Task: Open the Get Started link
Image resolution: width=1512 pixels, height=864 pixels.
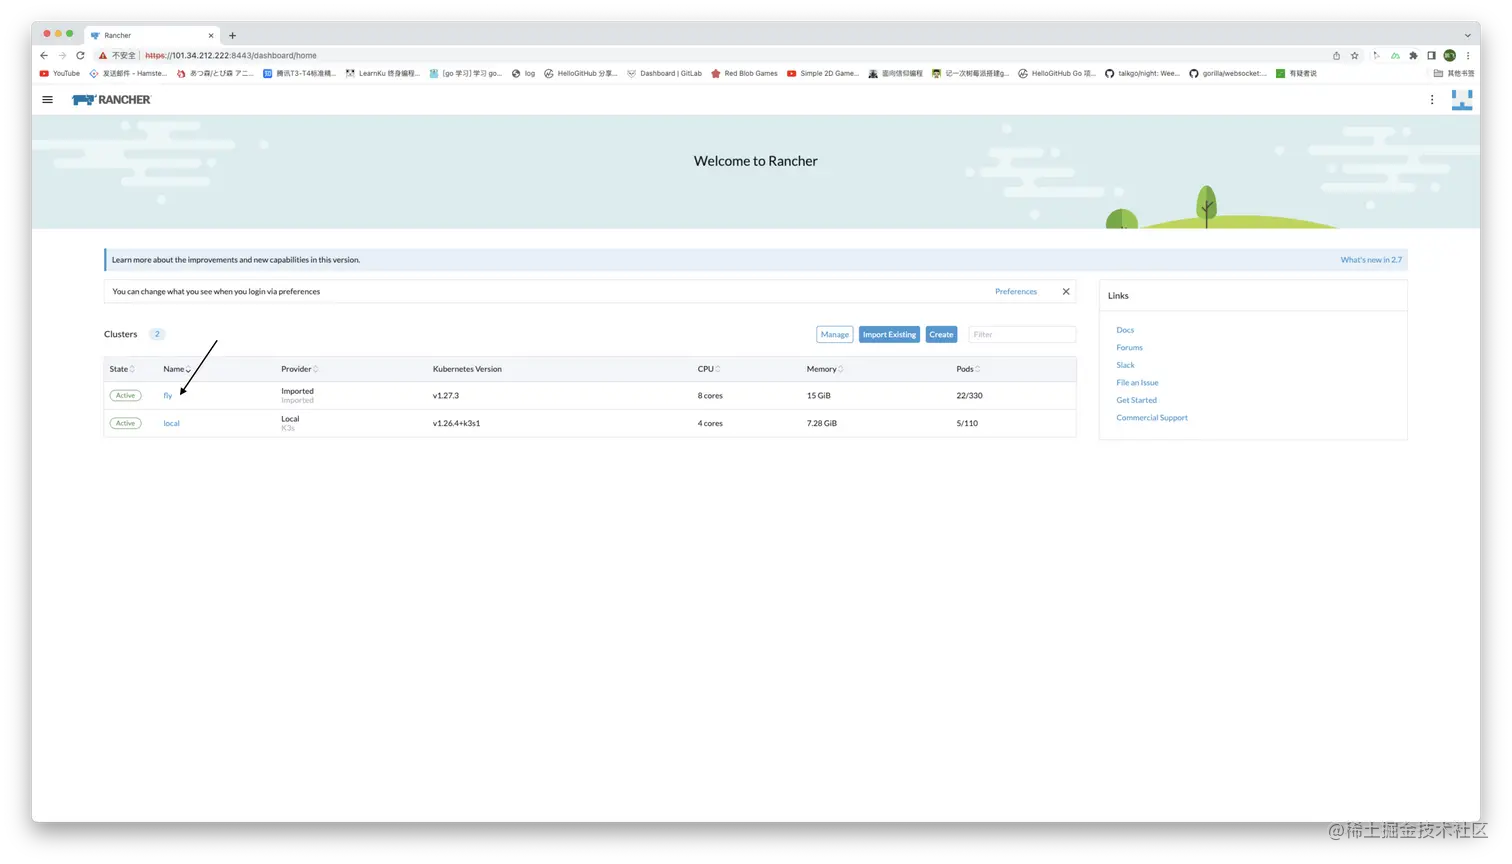Action: pos(1136,400)
